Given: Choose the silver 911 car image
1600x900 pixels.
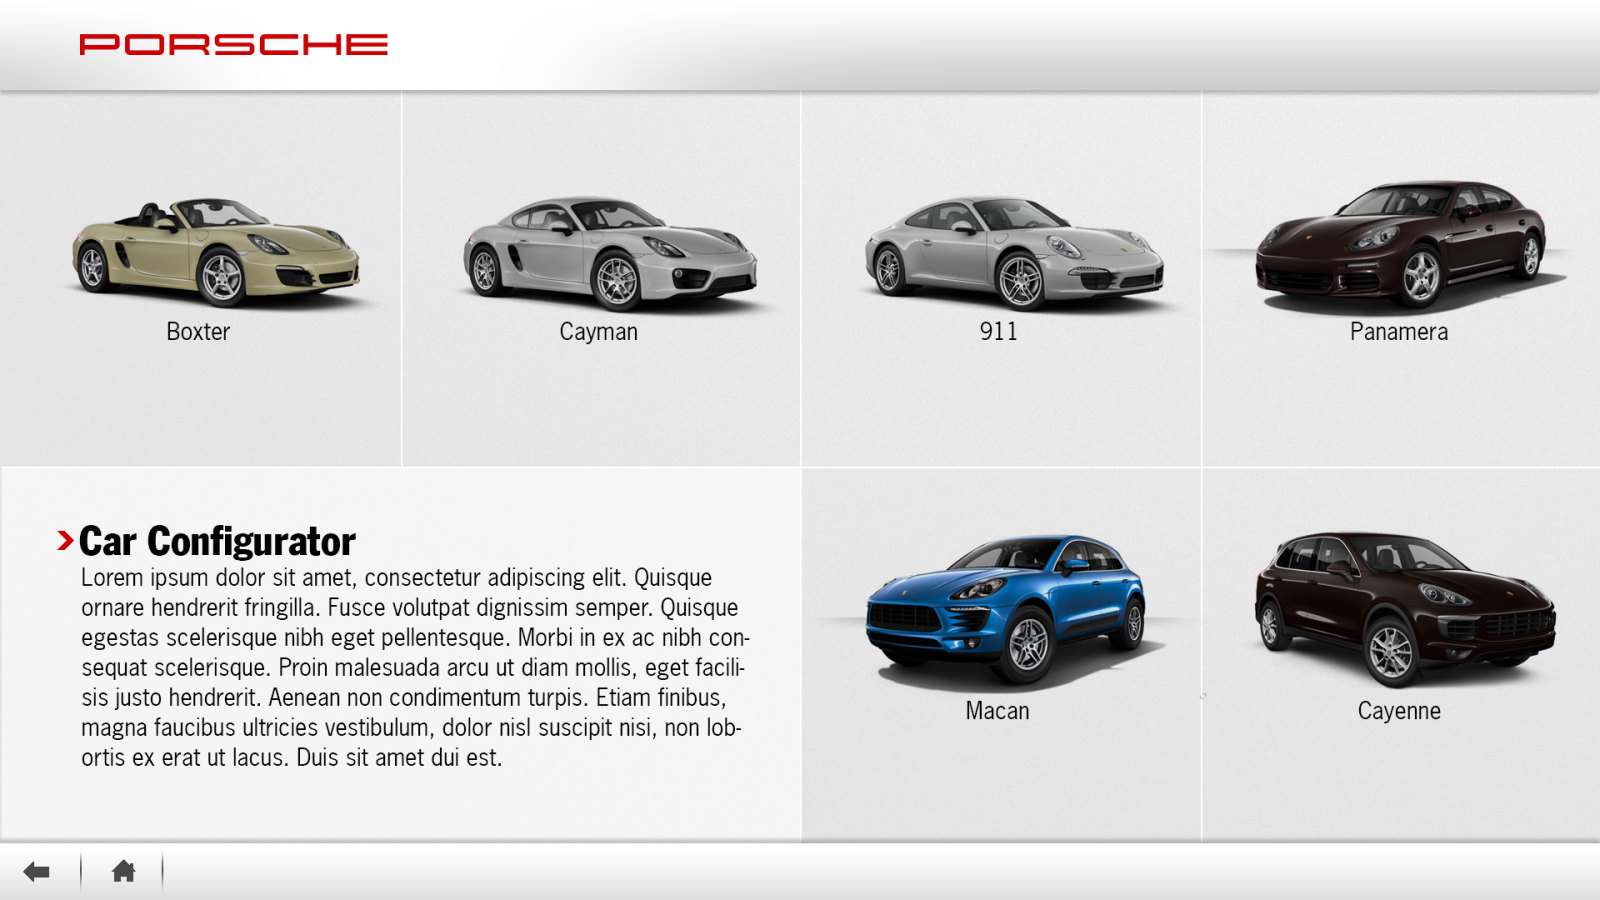Looking at the screenshot, I should (x=1014, y=253).
